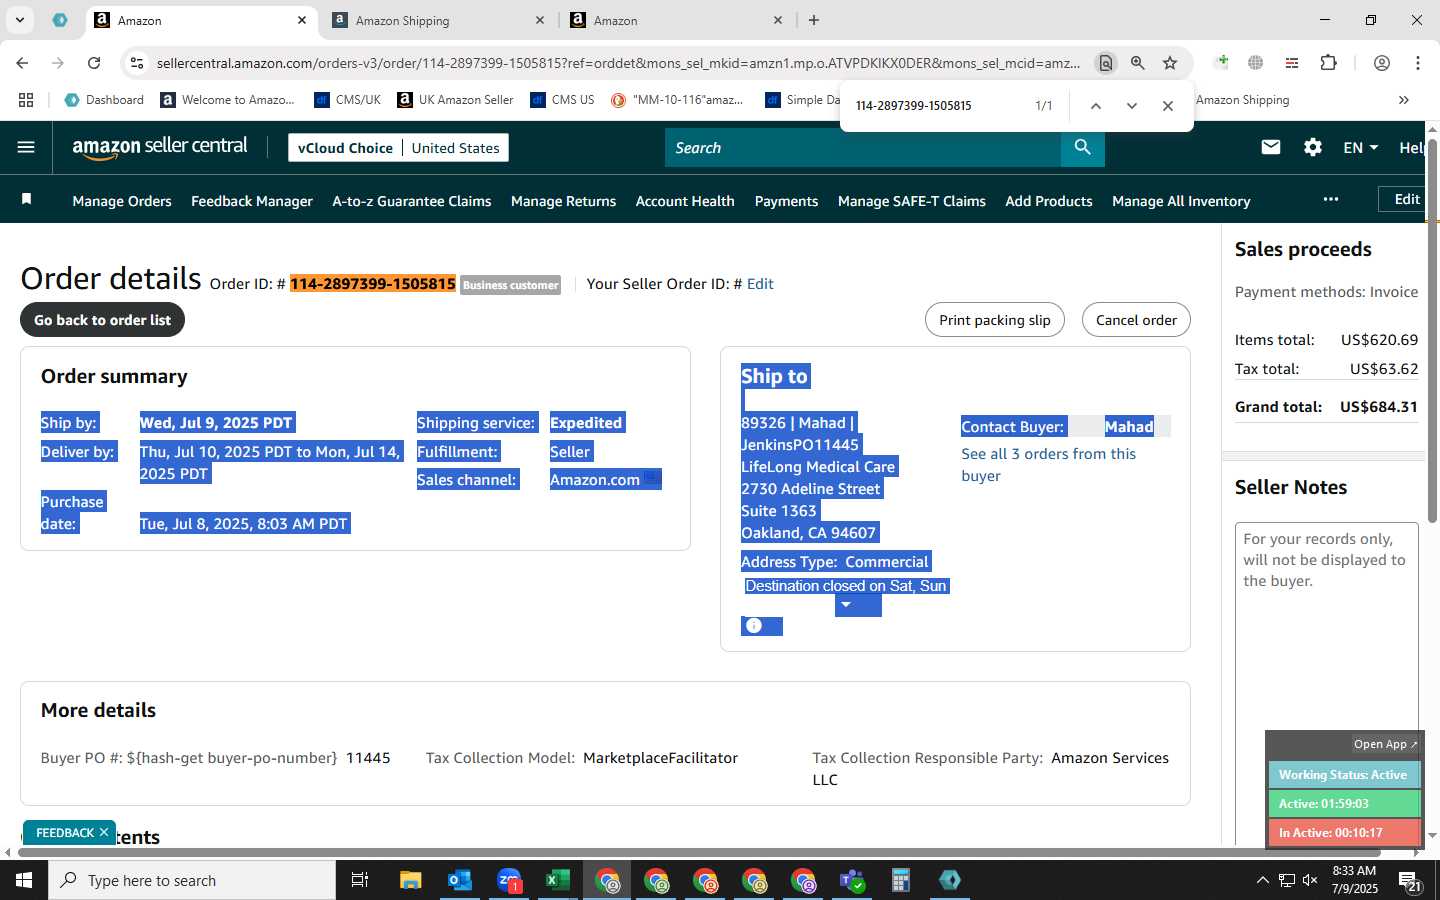Reload the current browser page
1440x900 pixels.
[x=94, y=63]
